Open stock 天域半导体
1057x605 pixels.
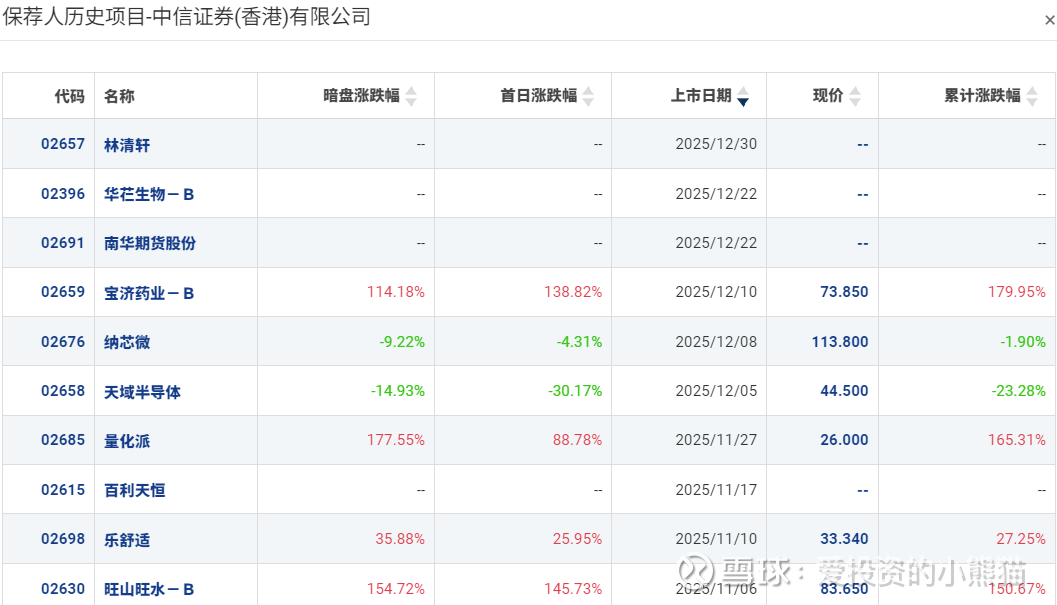[142, 392]
